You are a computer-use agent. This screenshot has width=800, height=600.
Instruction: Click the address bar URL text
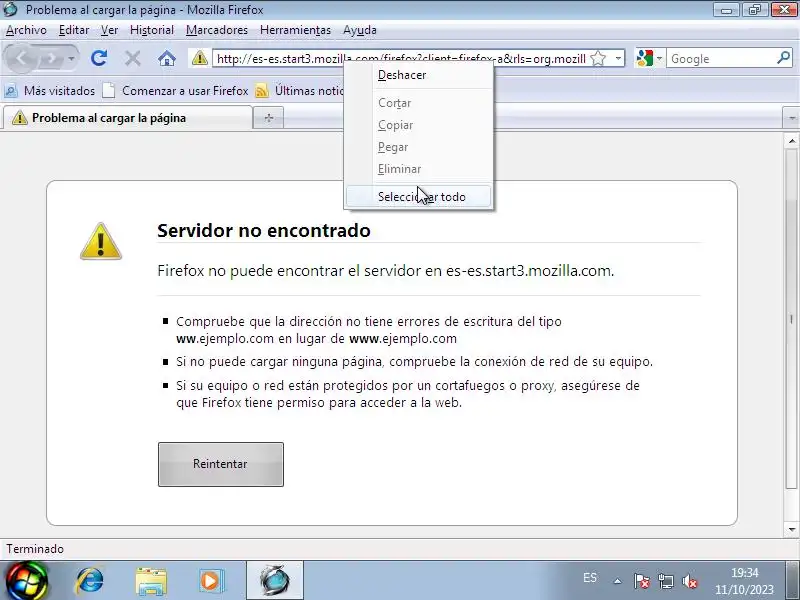401,59
